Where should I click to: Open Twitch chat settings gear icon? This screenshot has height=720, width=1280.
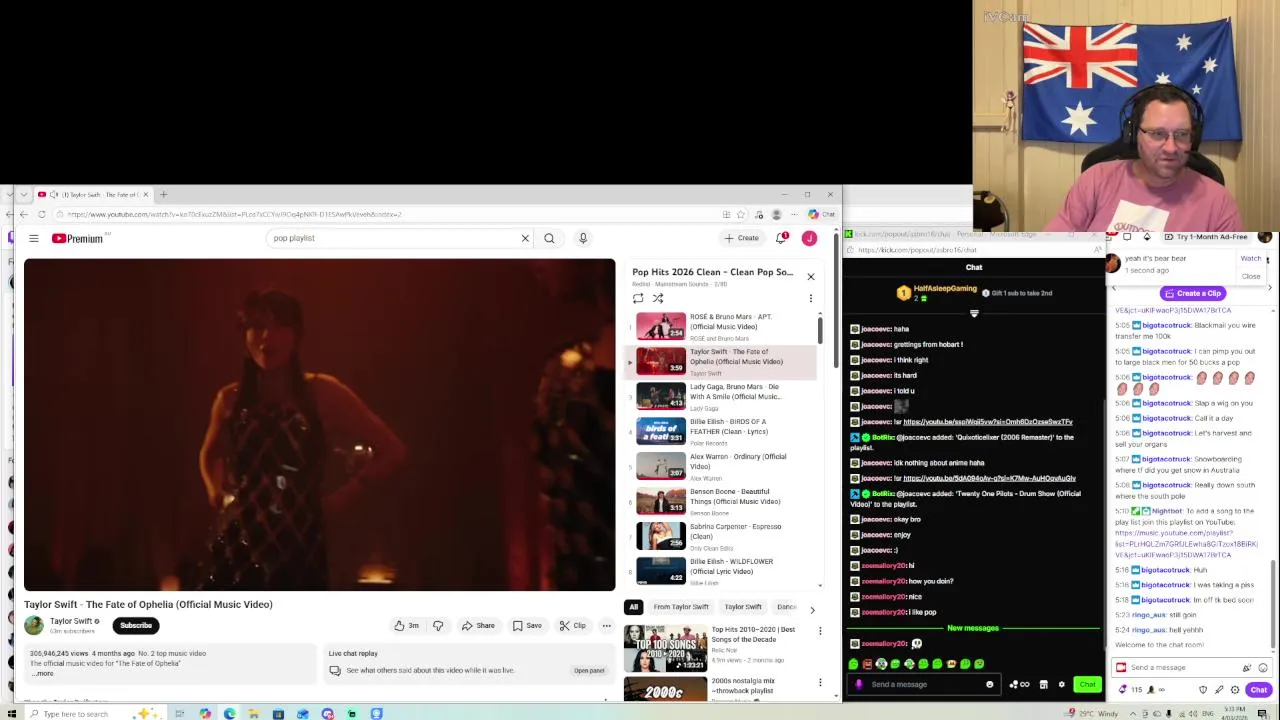pyautogui.click(x=1235, y=690)
